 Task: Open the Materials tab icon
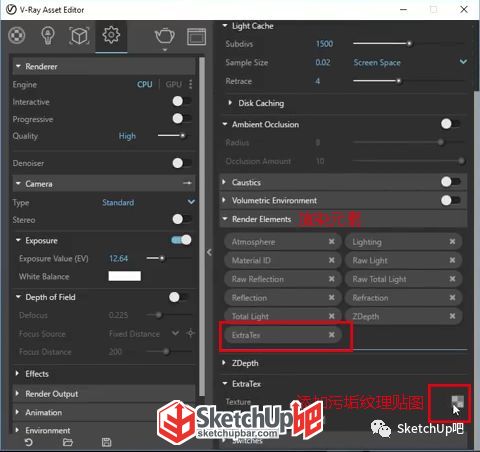(x=17, y=35)
